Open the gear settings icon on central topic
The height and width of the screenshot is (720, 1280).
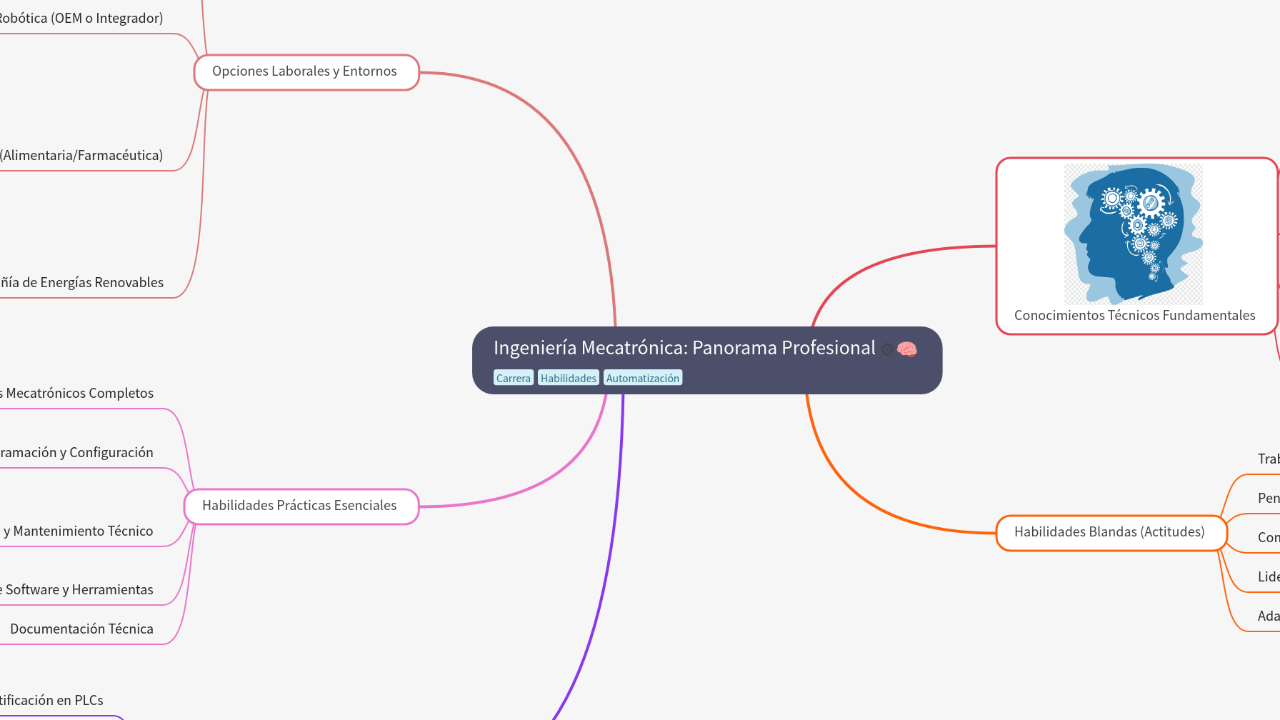coord(887,349)
